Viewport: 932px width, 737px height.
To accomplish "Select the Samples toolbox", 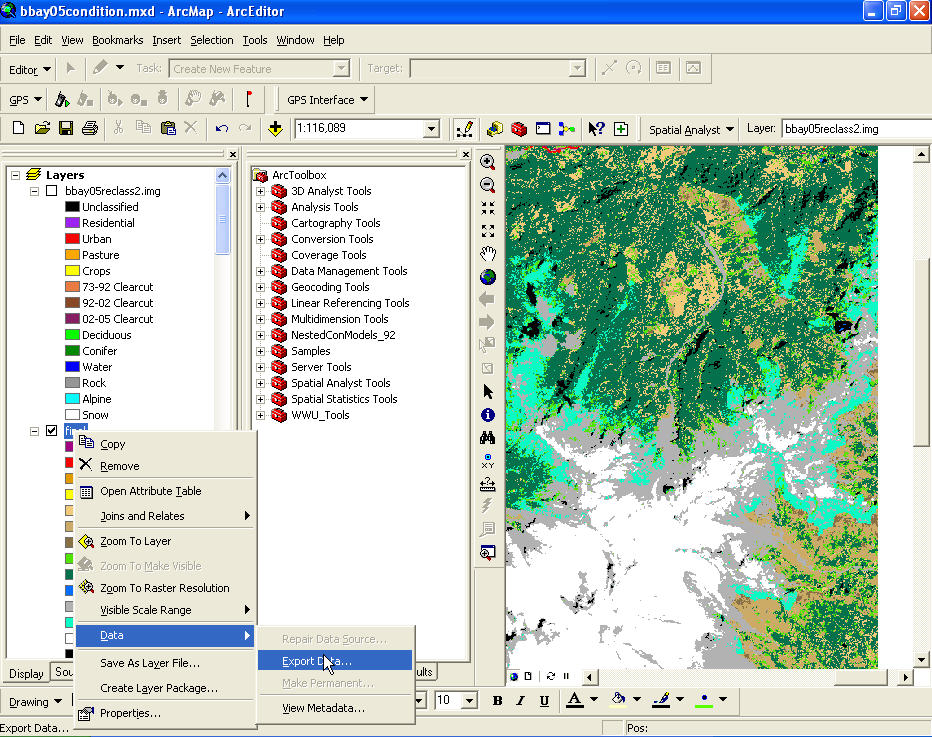I will pos(310,351).
